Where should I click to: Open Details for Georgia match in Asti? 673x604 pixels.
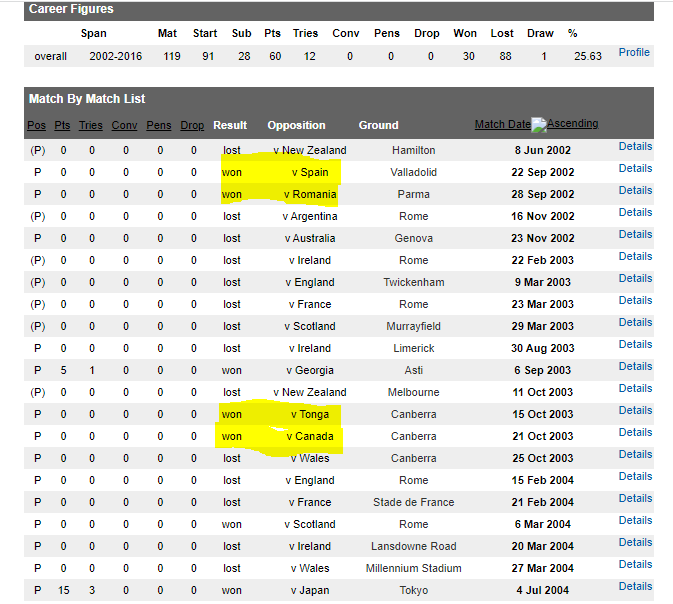pyautogui.click(x=635, y=366)
